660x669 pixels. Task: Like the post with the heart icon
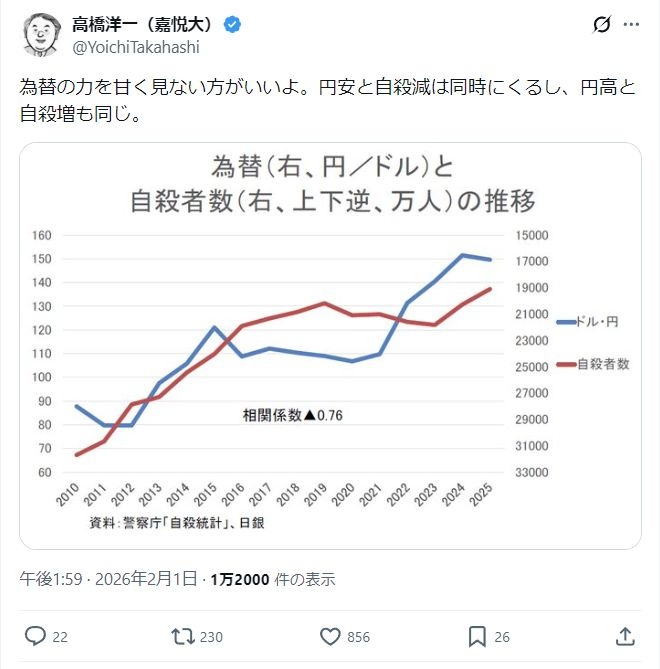tap(330, 636)
